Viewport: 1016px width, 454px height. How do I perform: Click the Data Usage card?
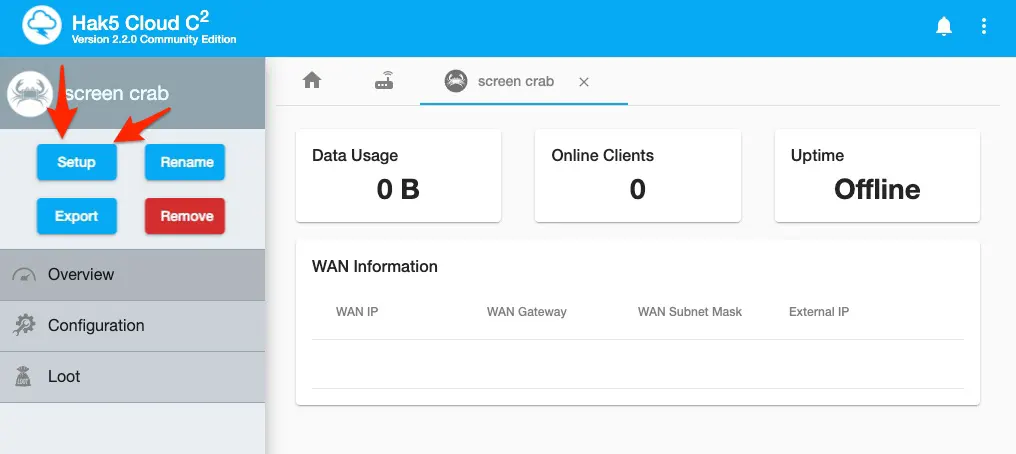398,176
